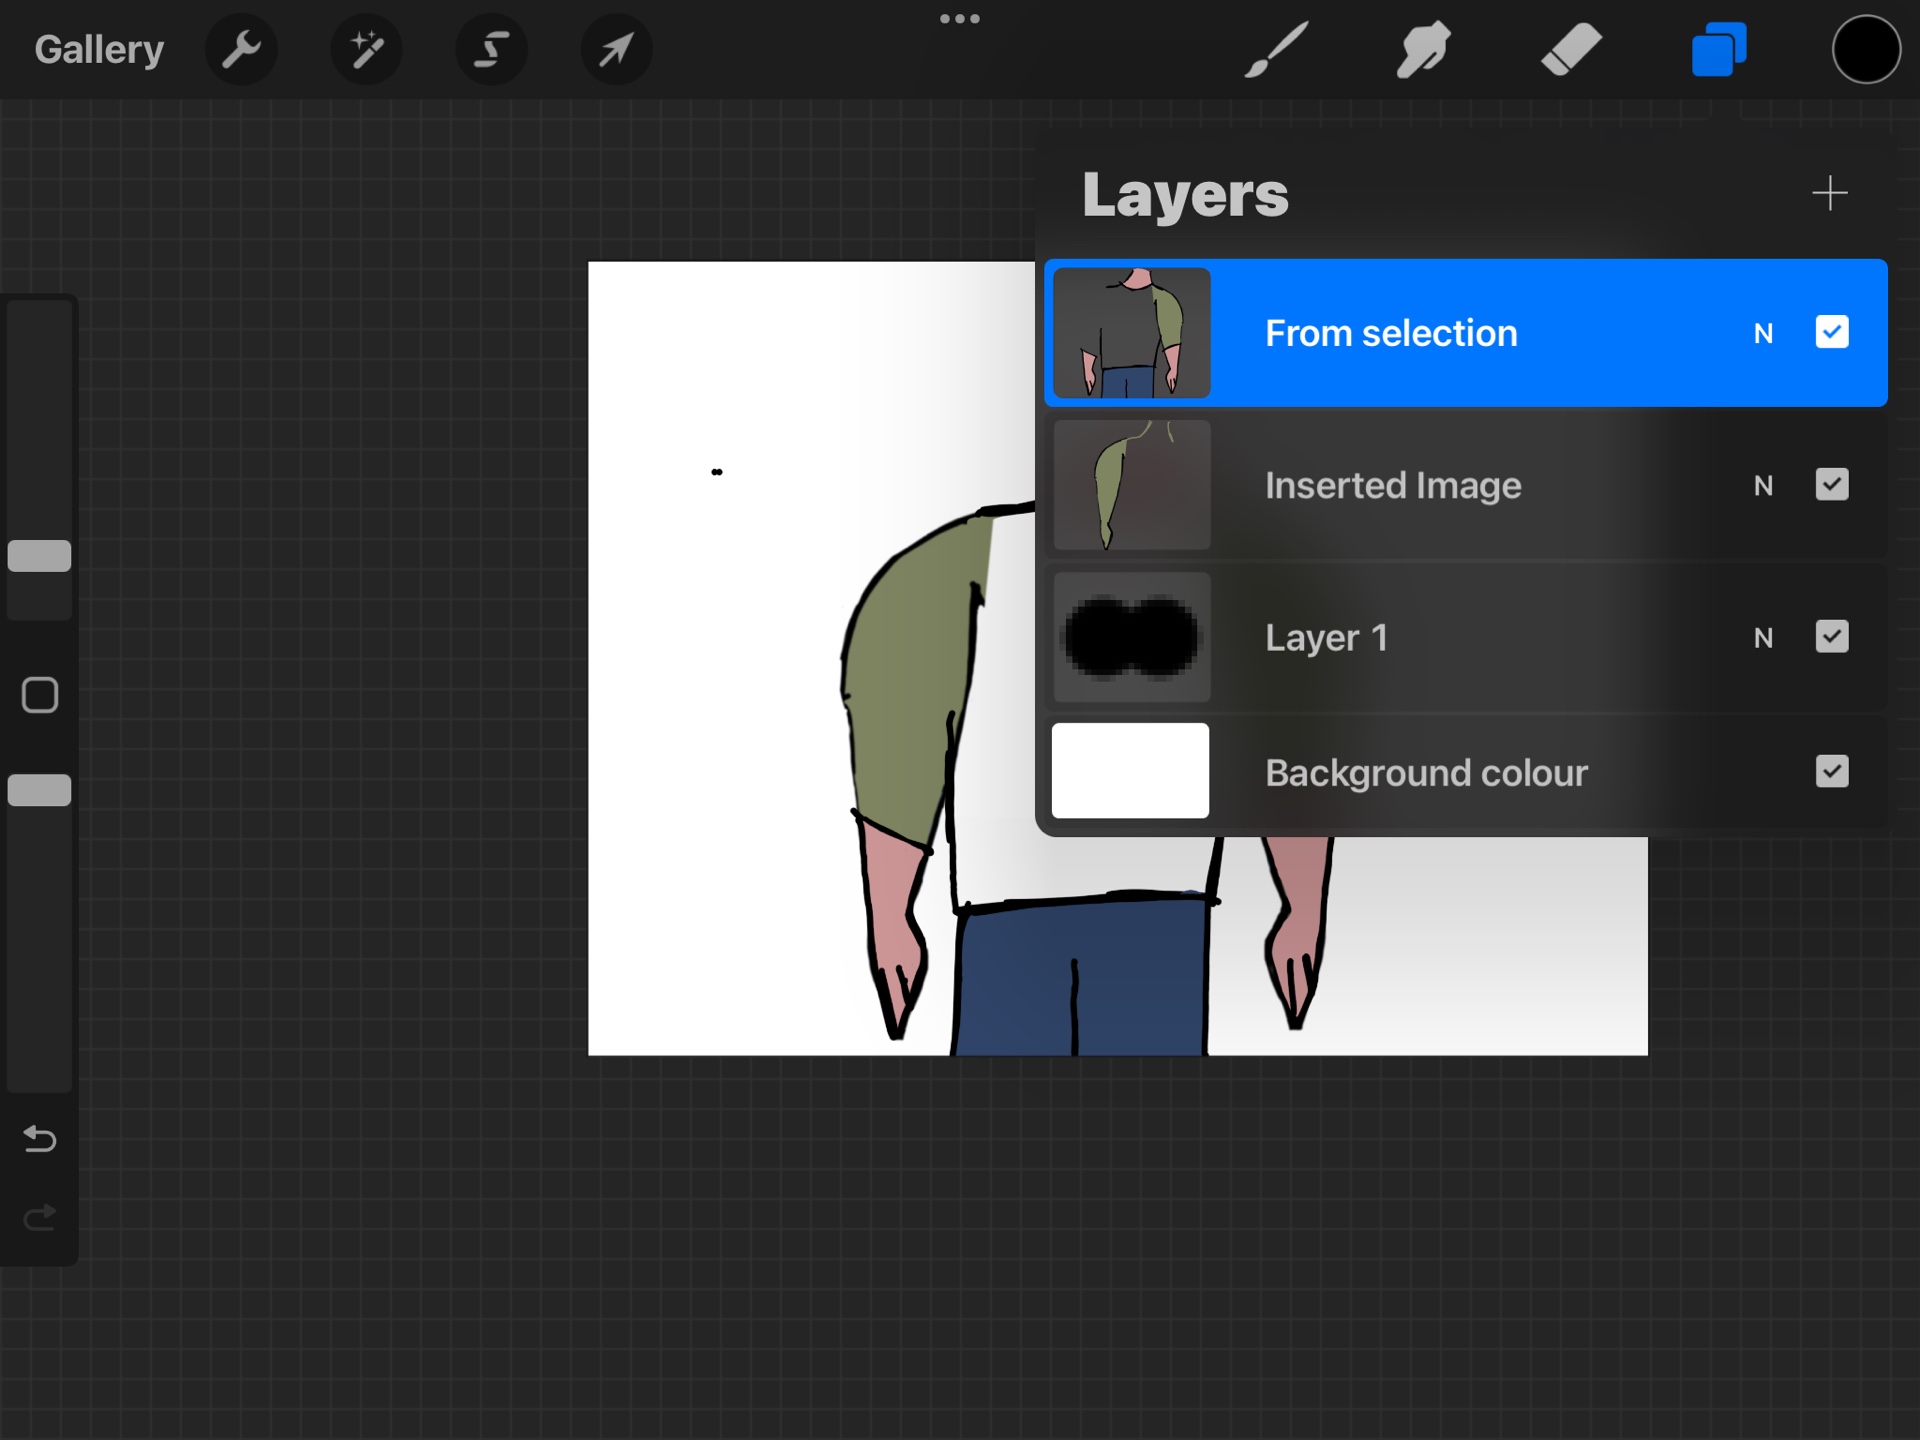The image size is (1920, 1440).
Task: Select the Eraser tool
Action: pyautogui.click(x=1570, y=48)
